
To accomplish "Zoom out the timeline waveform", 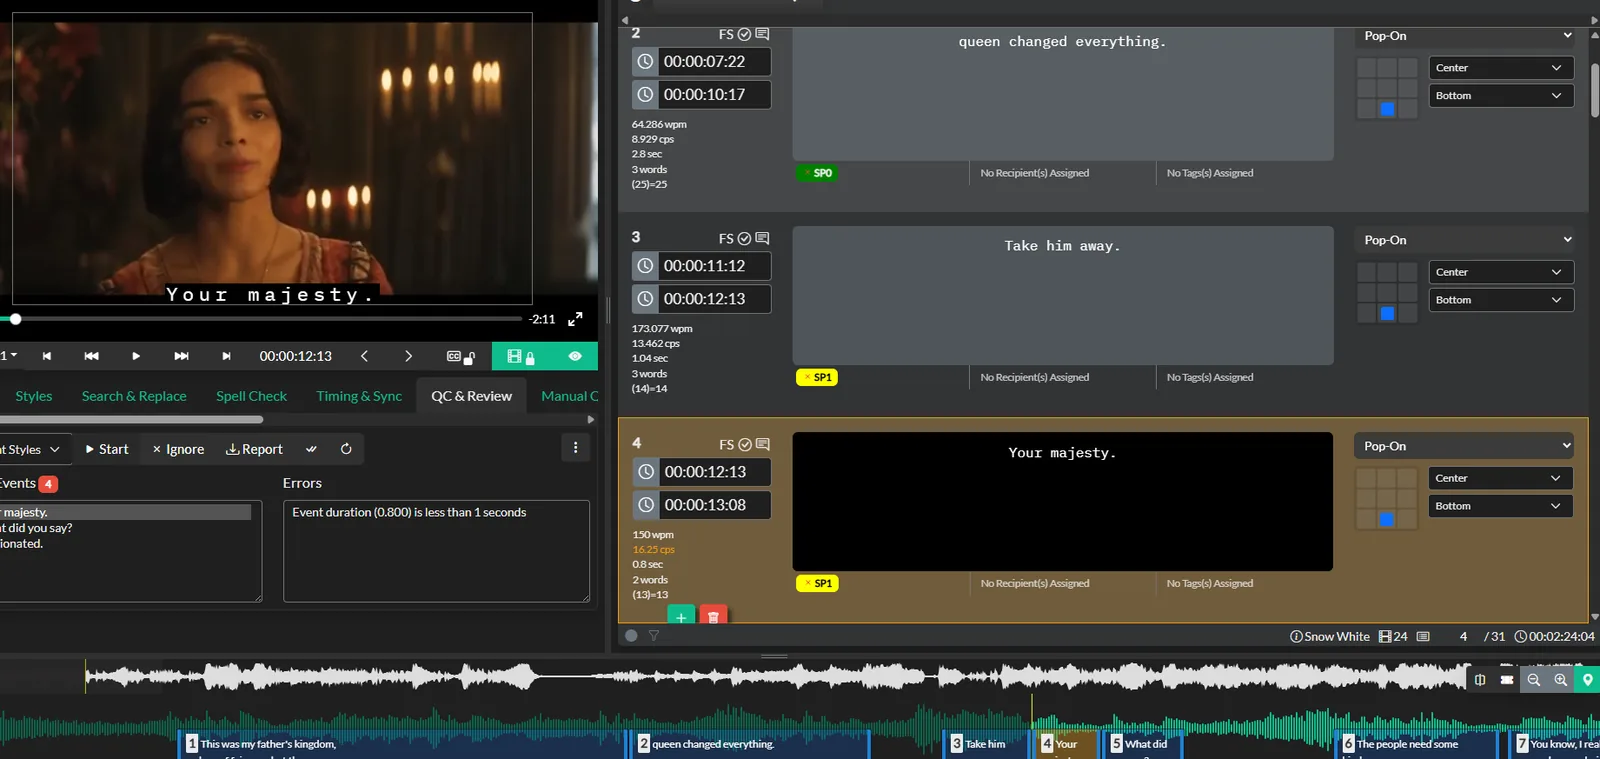I will [1534, 680].
